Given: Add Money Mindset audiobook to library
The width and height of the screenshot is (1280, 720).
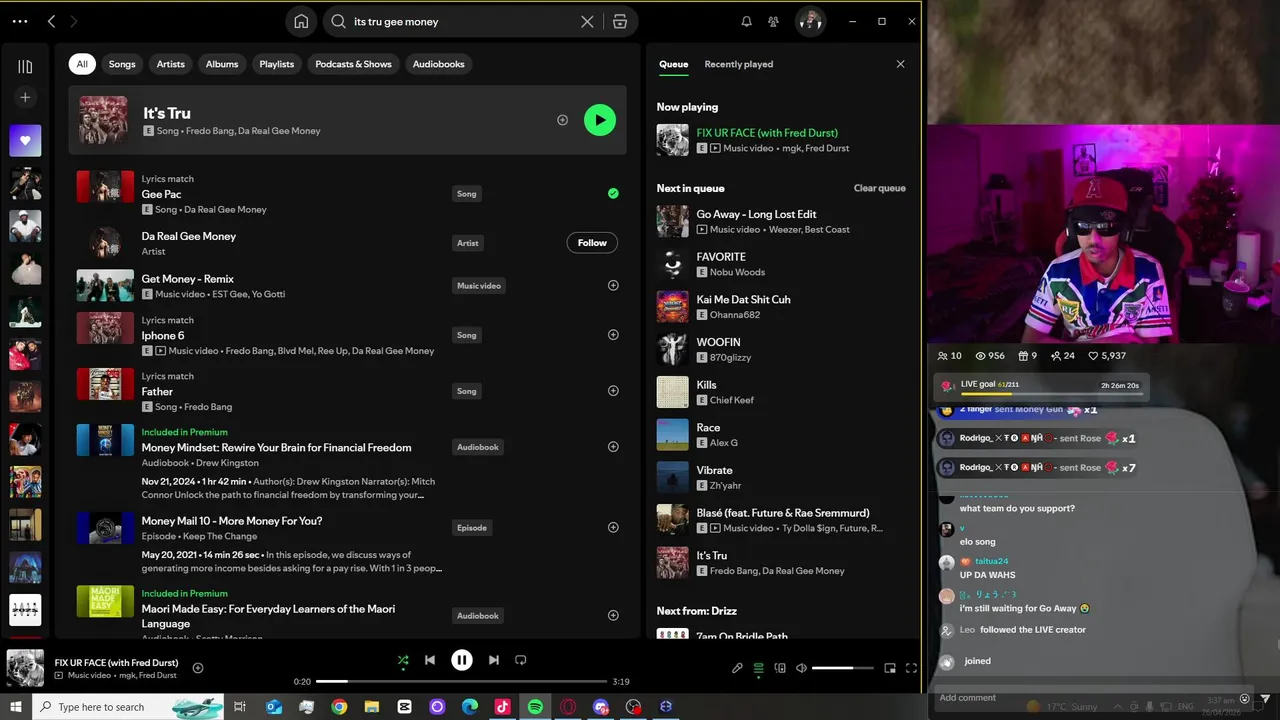Looking at the screenshot, I should tap(613, 447).
